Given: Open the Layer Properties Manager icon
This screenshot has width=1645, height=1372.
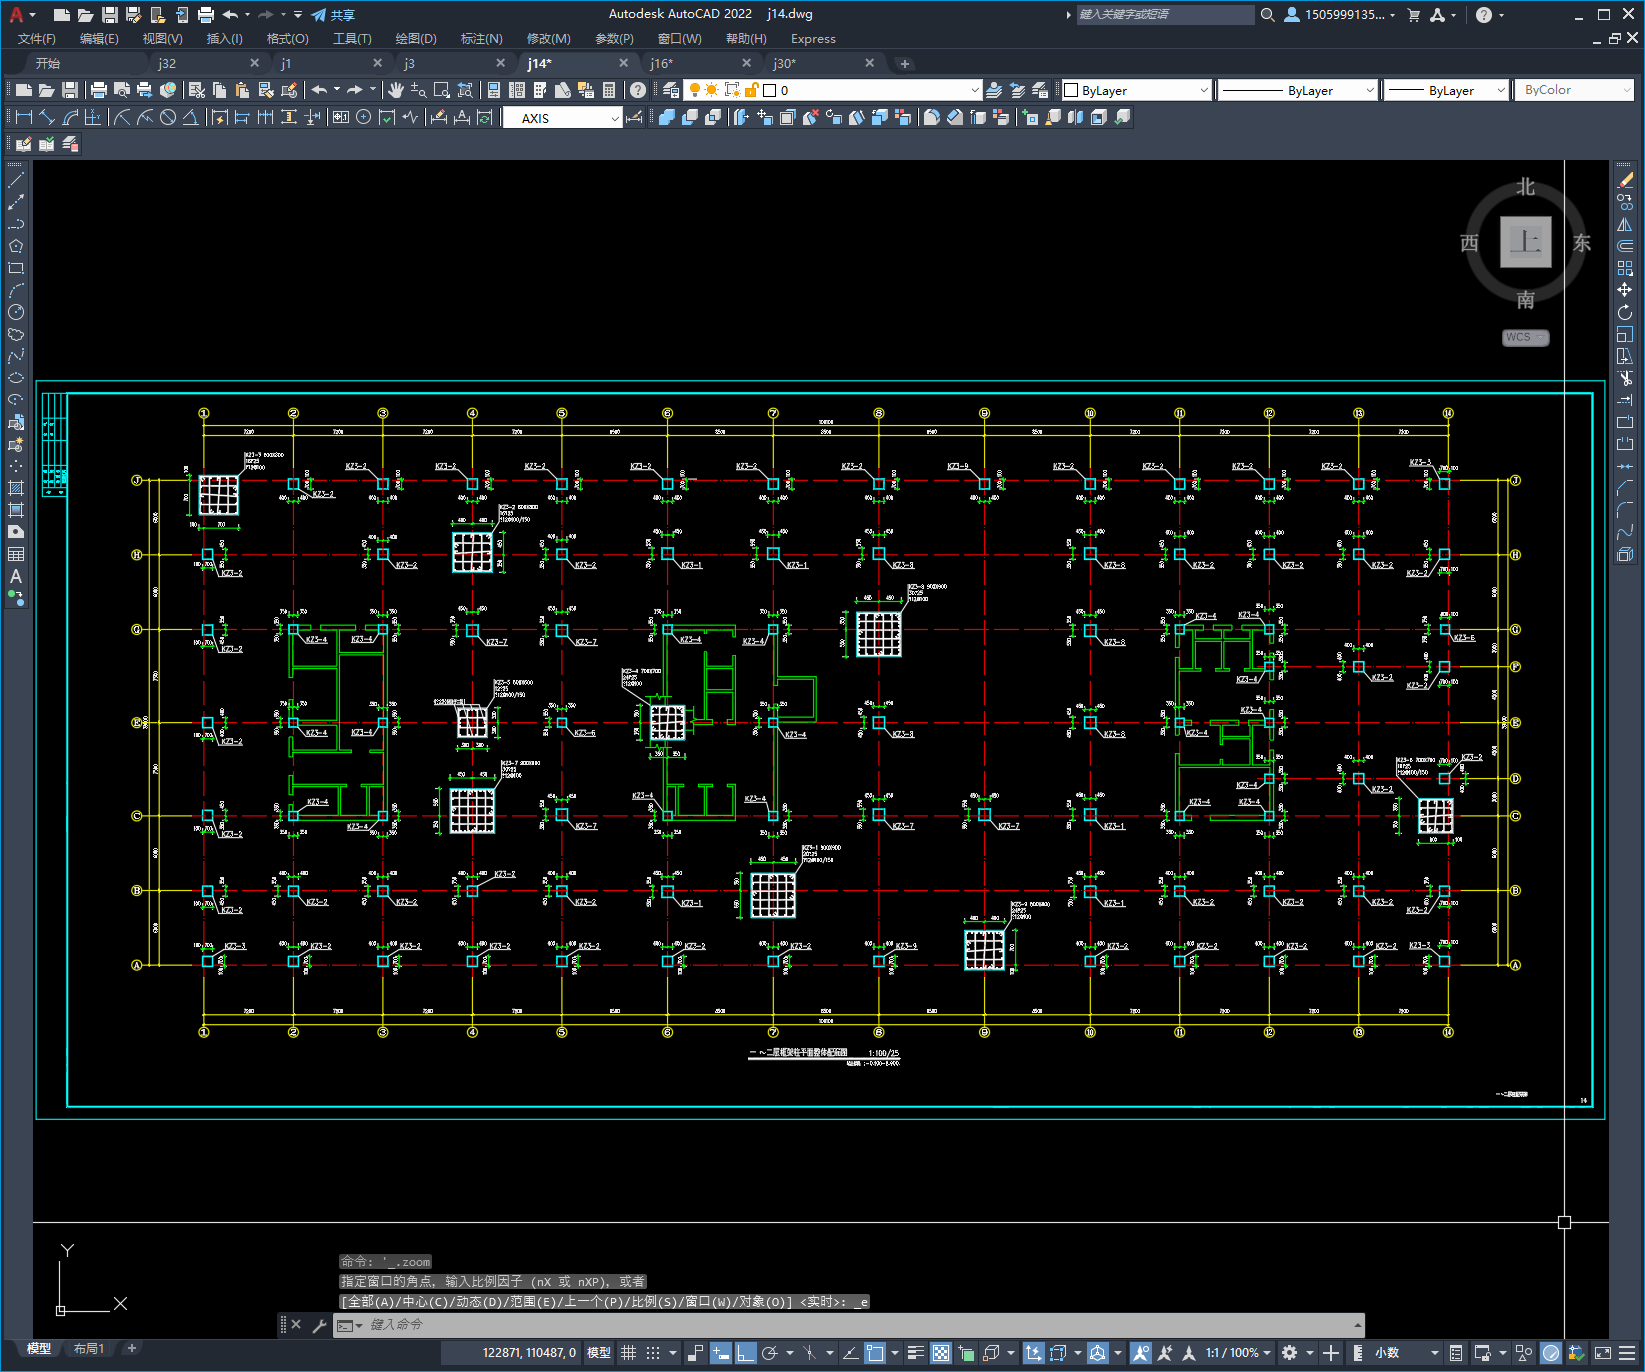Looking at the screenshot, I should (670, 90).
